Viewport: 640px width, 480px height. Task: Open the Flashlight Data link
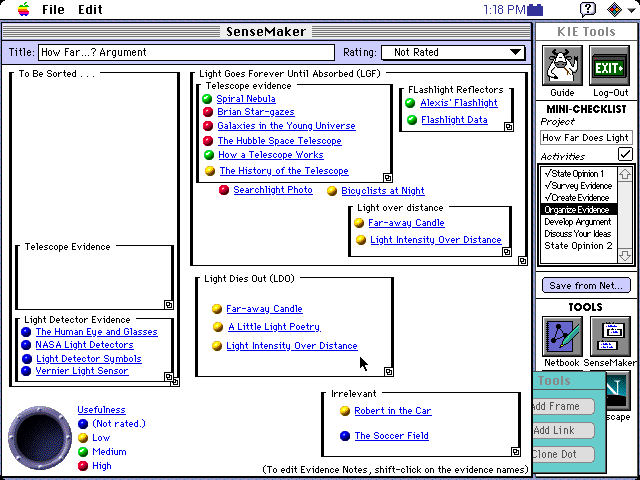click(454, 120)
